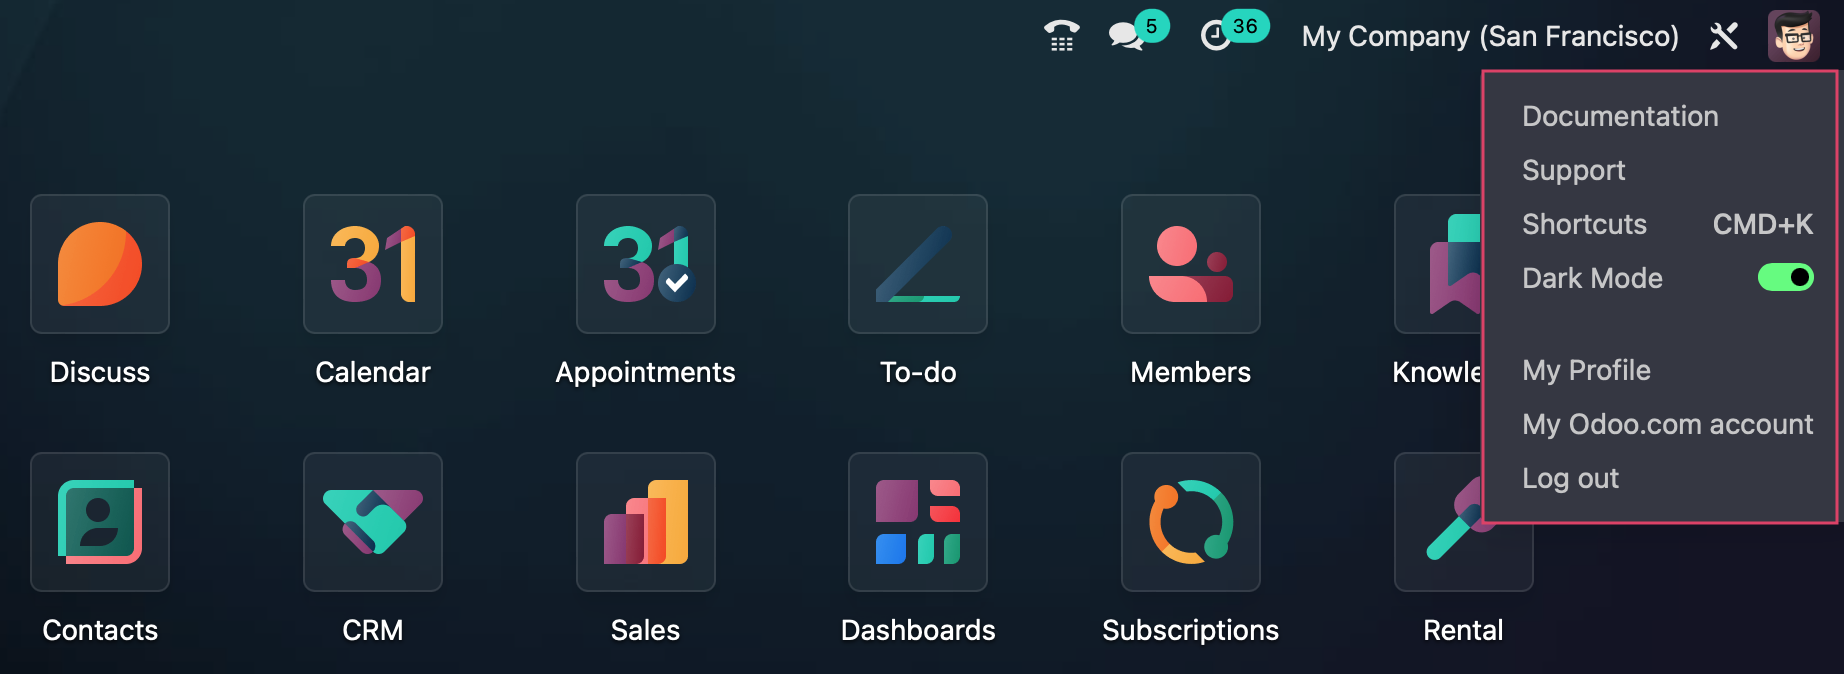Open the Appointments app

646,264
